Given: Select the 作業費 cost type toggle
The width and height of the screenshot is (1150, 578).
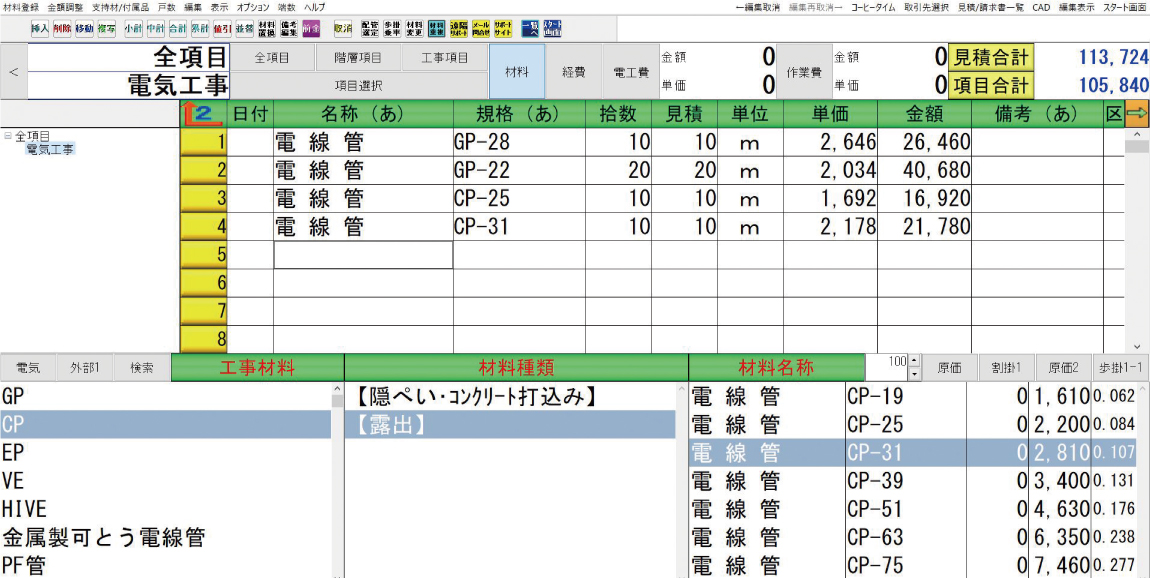Looking at the screenshot, I should [803, 71].
